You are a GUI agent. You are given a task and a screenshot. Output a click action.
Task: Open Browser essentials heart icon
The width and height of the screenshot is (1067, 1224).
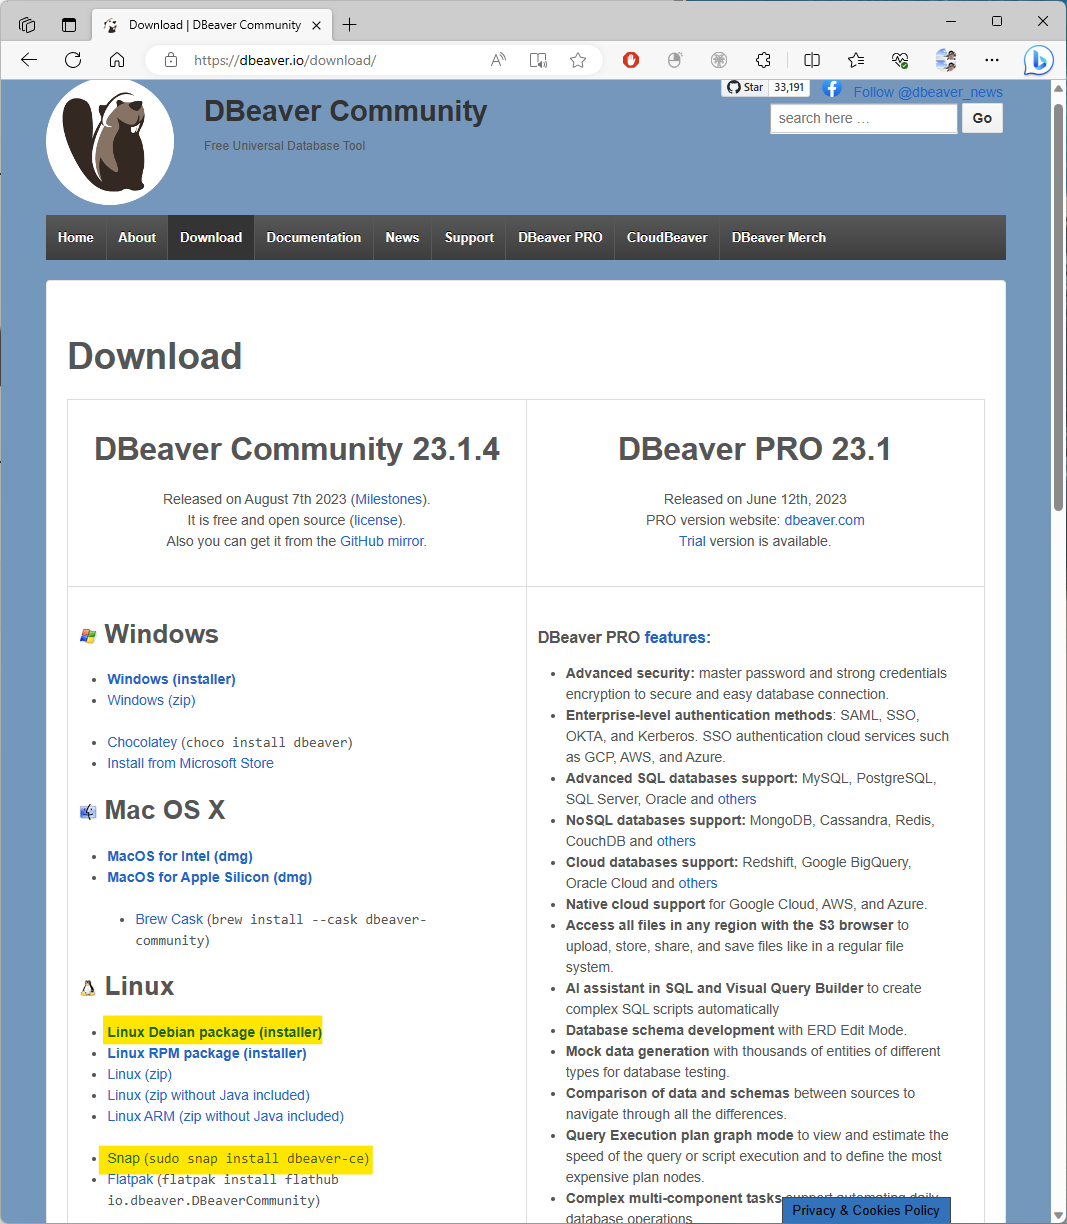pyautogui.click(x=900, y=60)
